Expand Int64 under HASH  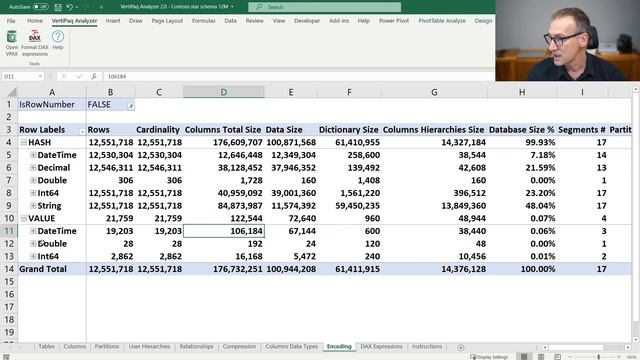coord(33,193)
